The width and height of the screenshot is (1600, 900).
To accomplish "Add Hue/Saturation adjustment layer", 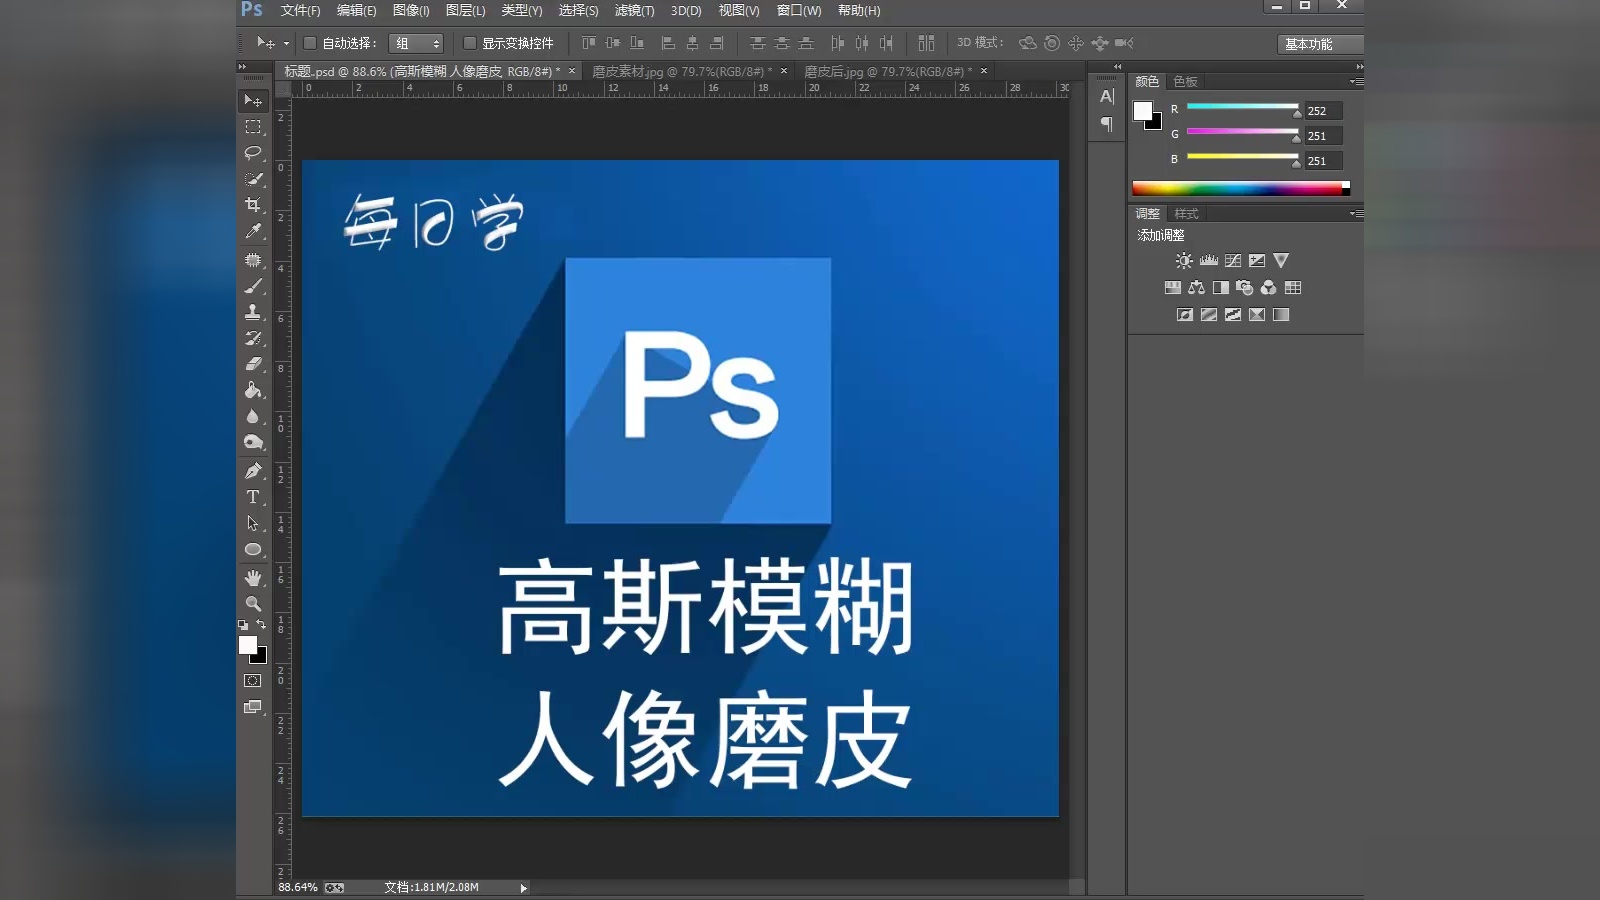I will point(1173,287).
